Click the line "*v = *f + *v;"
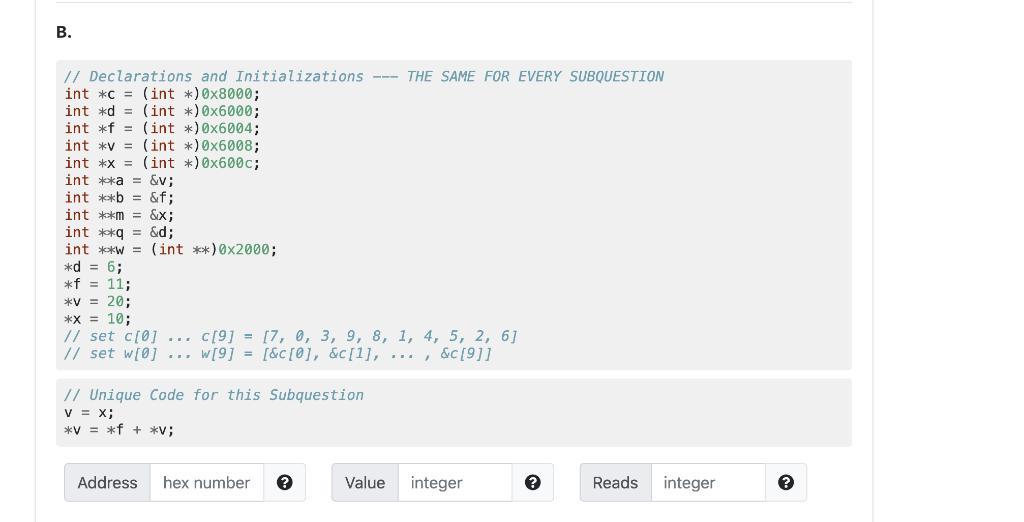 (120, 430)
